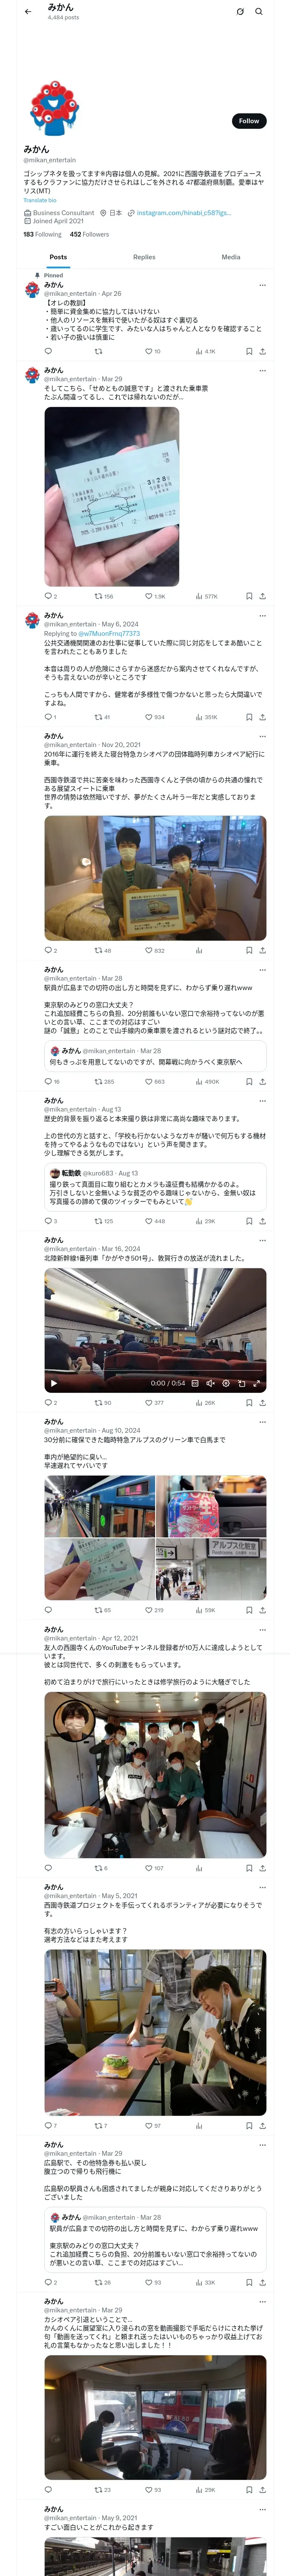The image size is (290, 2576).
Task: Go back using the top-left arrow
Action: coord(28,12)
